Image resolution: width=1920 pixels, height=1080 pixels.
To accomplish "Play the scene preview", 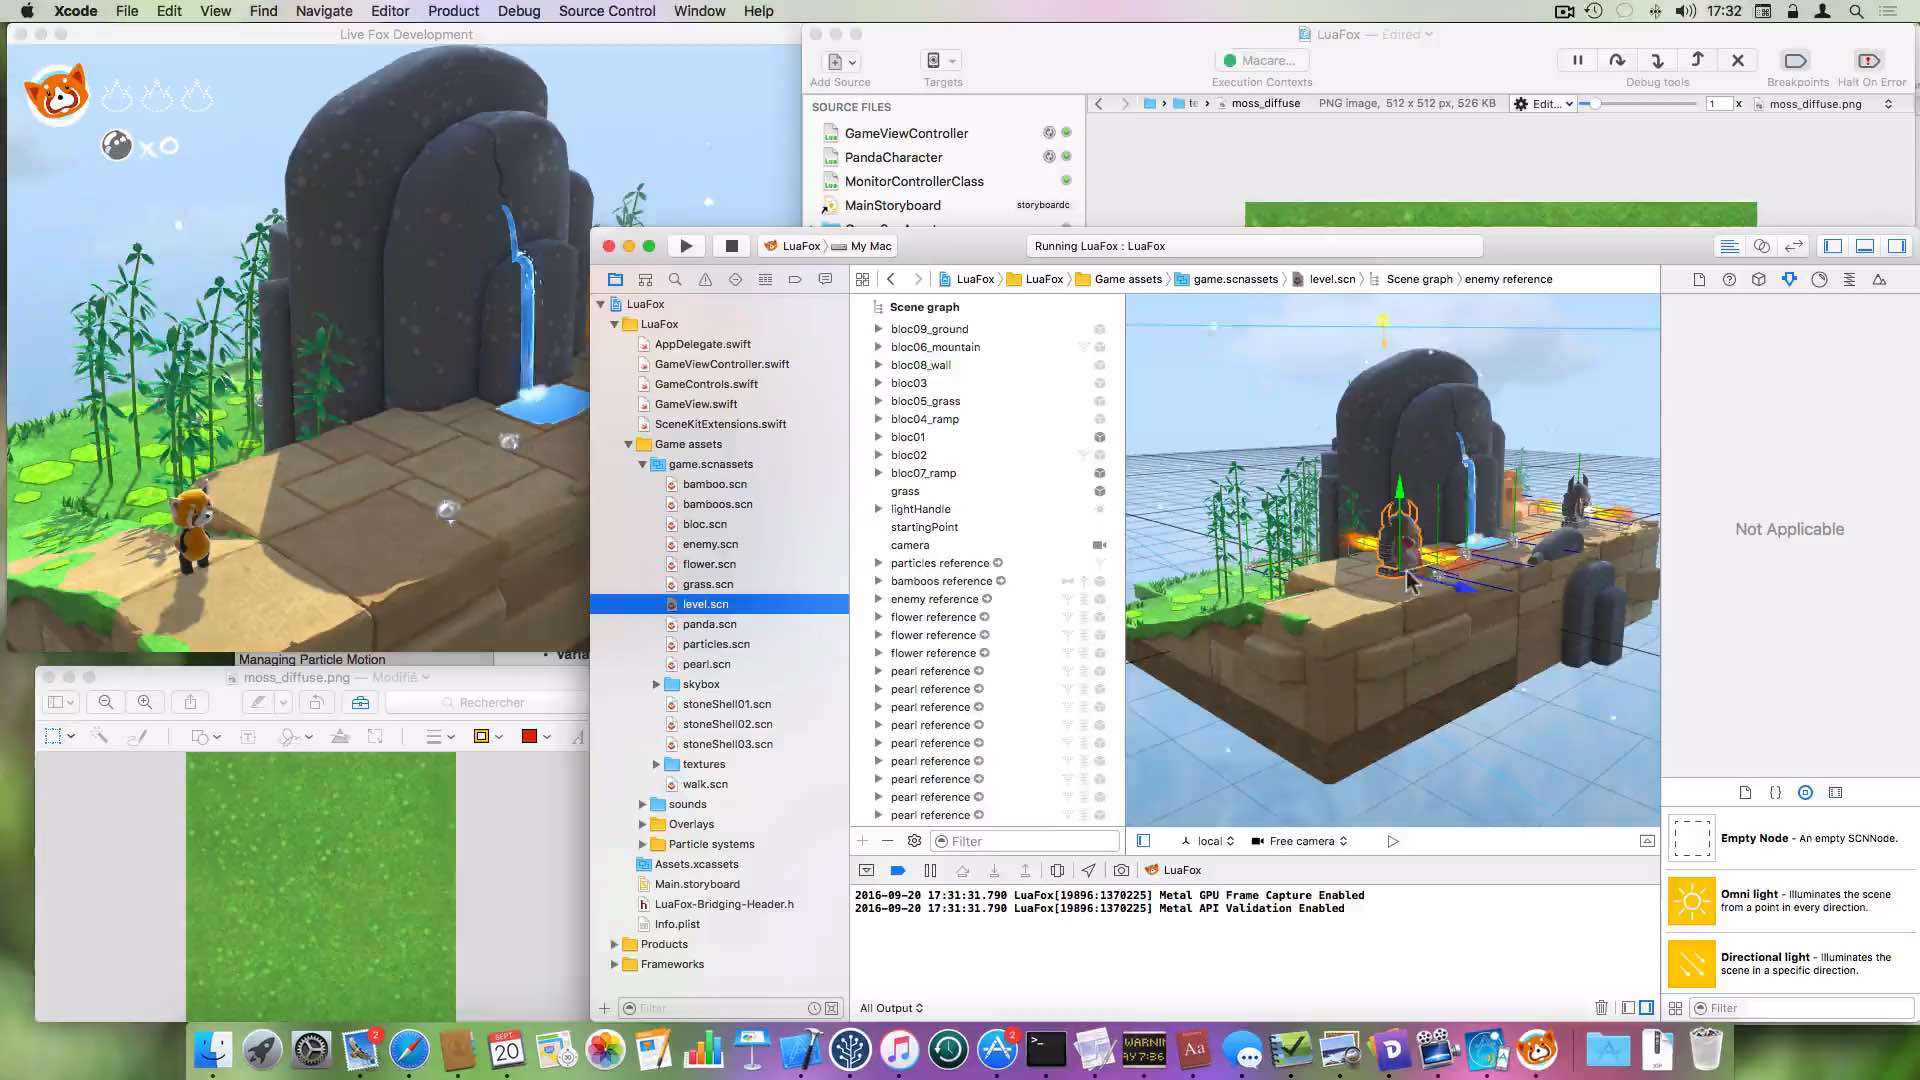I will [1393, 841].
